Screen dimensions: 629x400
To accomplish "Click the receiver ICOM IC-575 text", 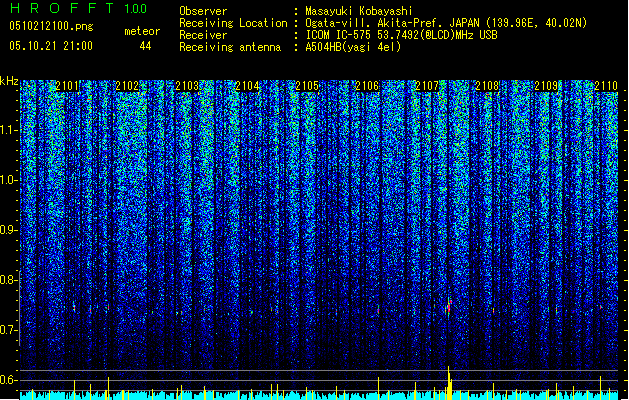I will (402, 35).
